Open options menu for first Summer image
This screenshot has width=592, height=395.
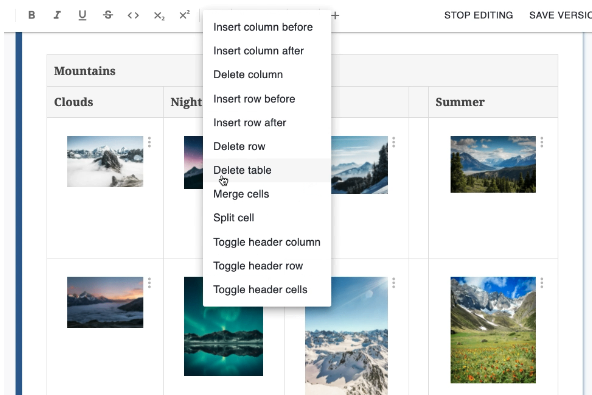point(542,142)
